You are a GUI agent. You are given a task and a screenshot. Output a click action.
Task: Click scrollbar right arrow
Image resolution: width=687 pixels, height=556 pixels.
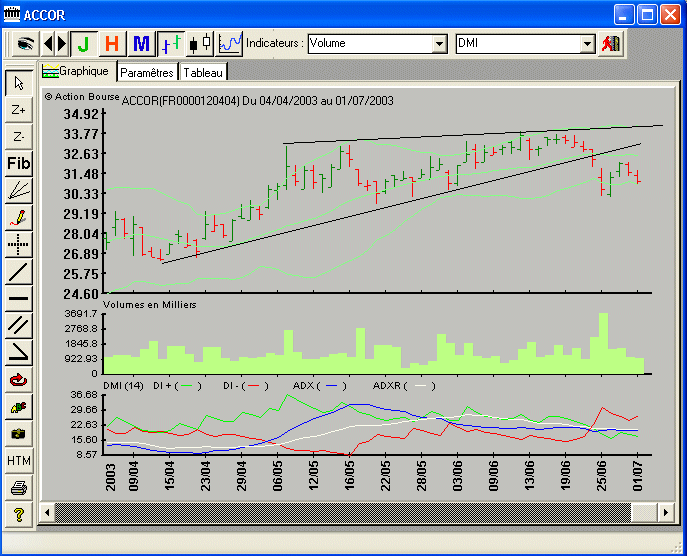(x=666, y=512)
